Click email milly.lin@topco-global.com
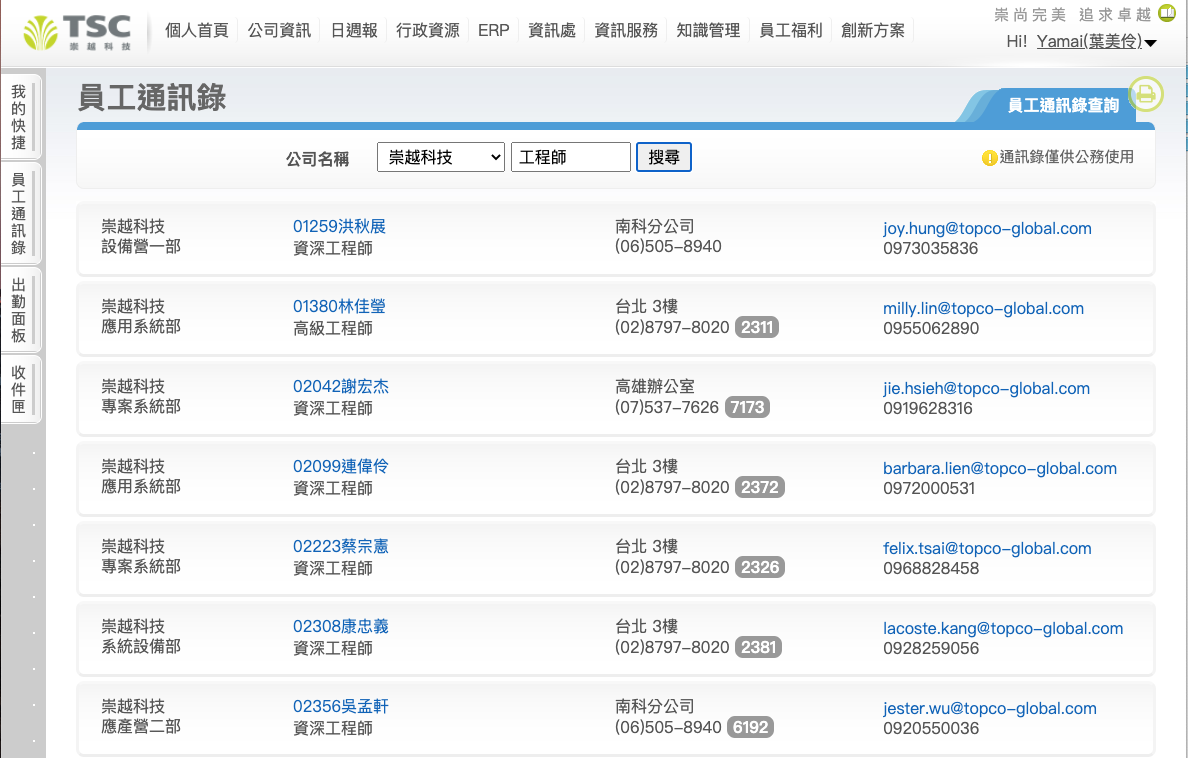Image resolution: width=1188 pixels, height=758 pixels. [982, 308]
